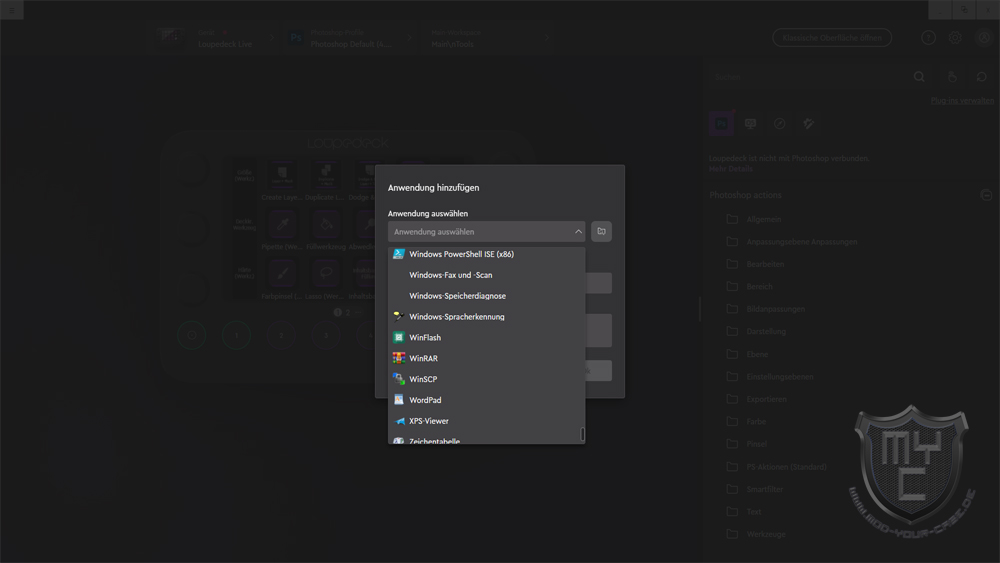Select the Photoshop Ps plugin tab icon

[x=721, y=123]
